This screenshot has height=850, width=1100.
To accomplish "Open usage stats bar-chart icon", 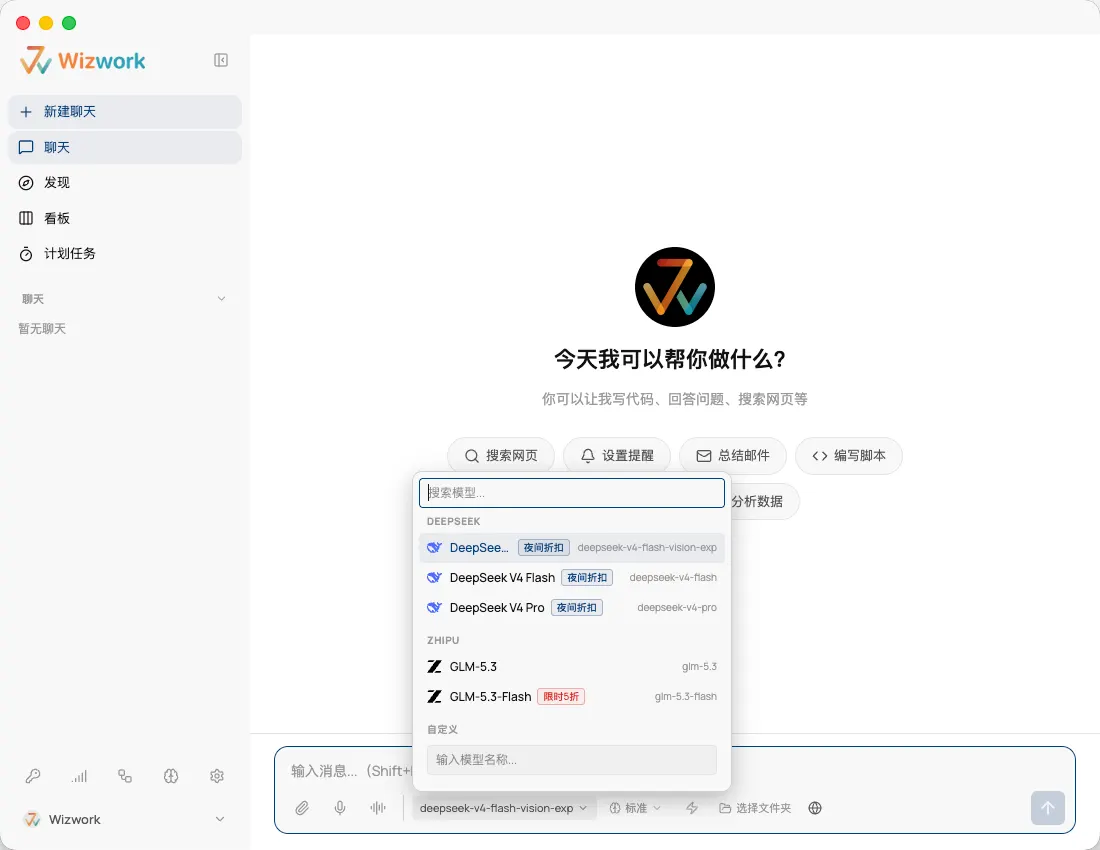I will (79, 776).
